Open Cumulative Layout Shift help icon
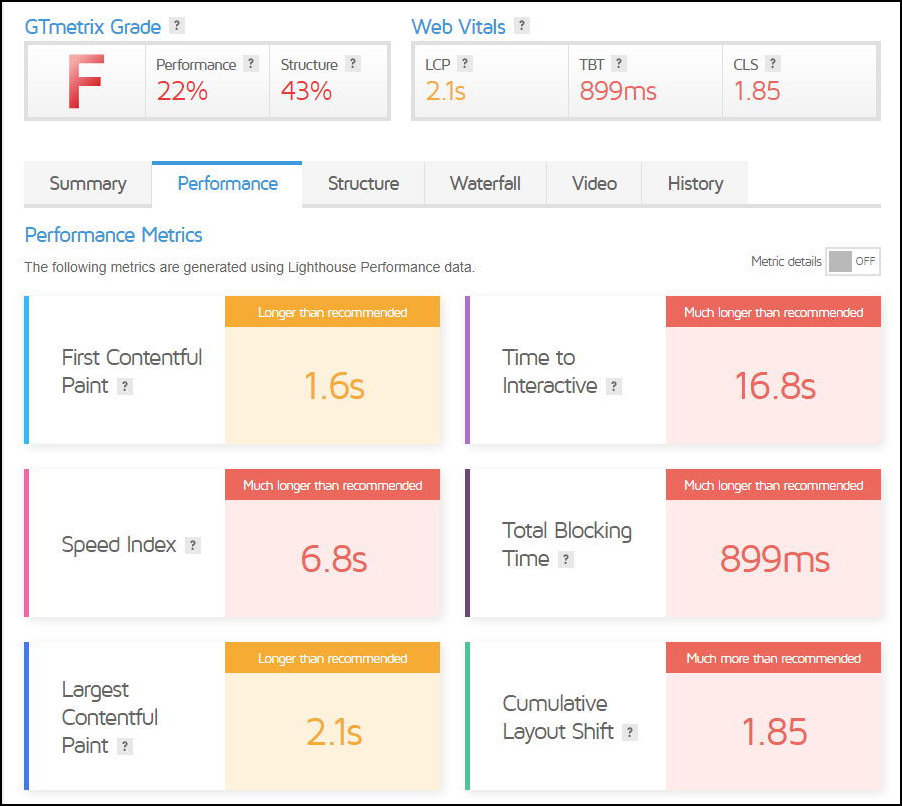Viewport: 902px width, 806px height. 630,732
